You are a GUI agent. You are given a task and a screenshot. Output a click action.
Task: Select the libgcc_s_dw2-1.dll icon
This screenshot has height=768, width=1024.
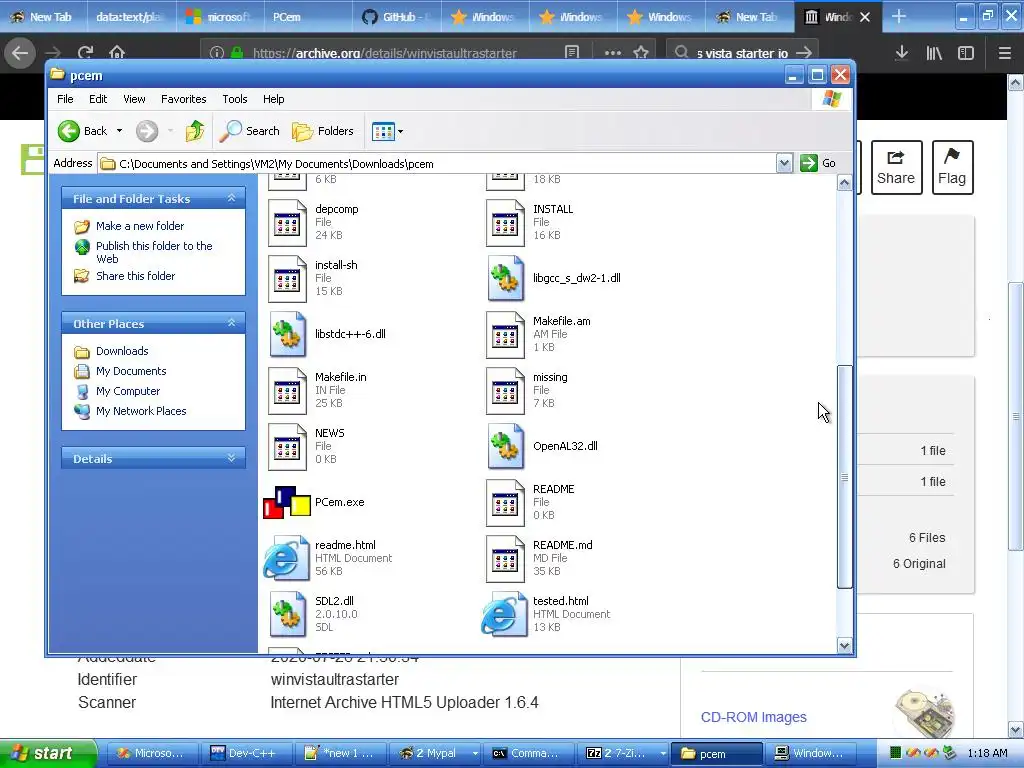tap(505, 279)
